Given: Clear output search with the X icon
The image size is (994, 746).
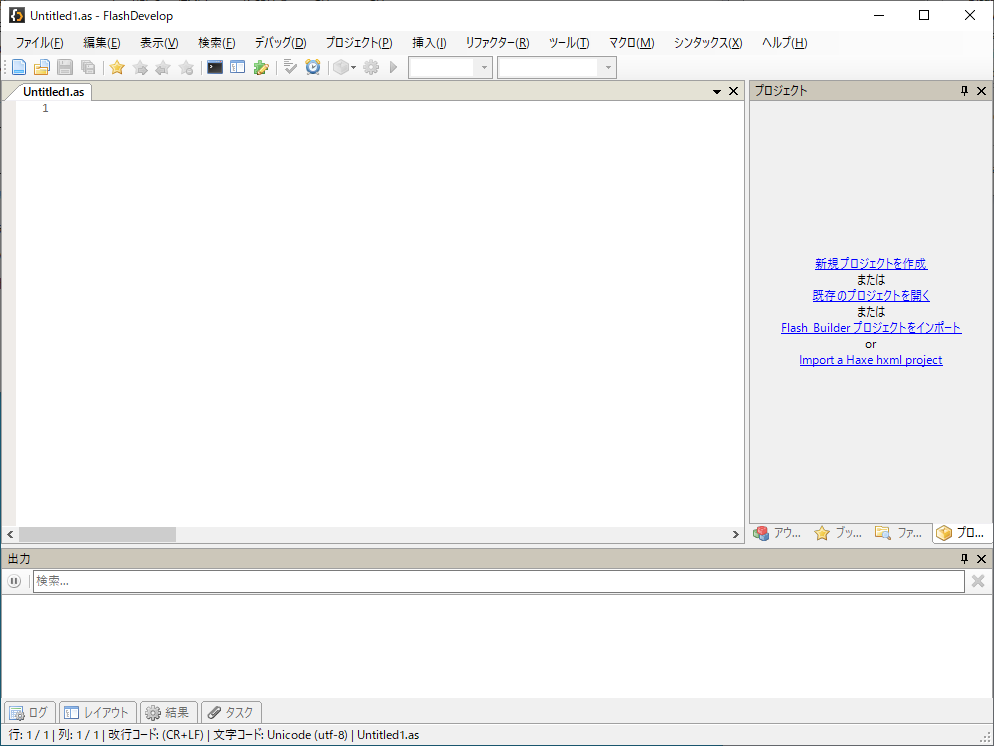Looking at the screenshot, I should point(978,581).
